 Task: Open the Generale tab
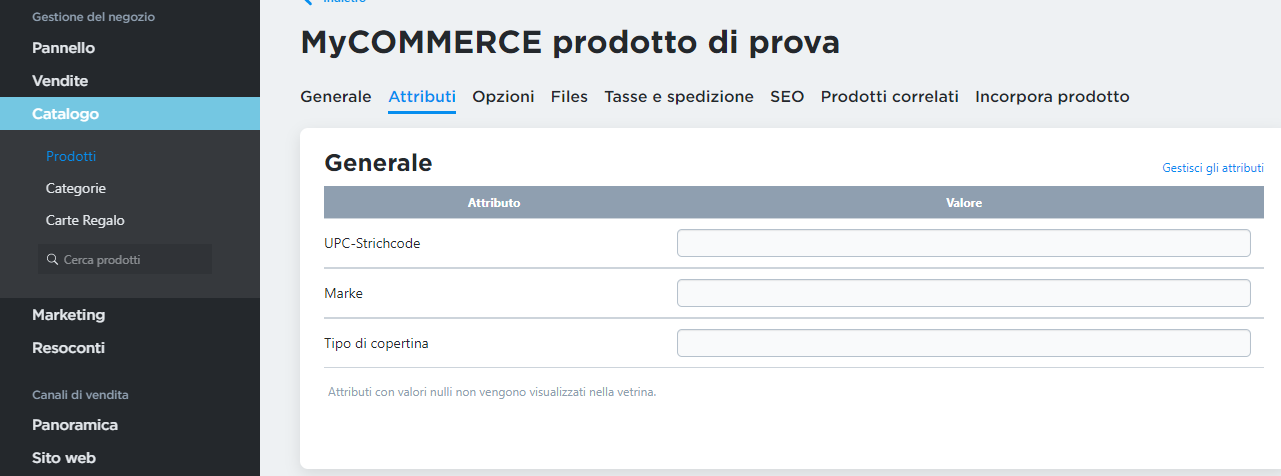(x=336, y=97)
